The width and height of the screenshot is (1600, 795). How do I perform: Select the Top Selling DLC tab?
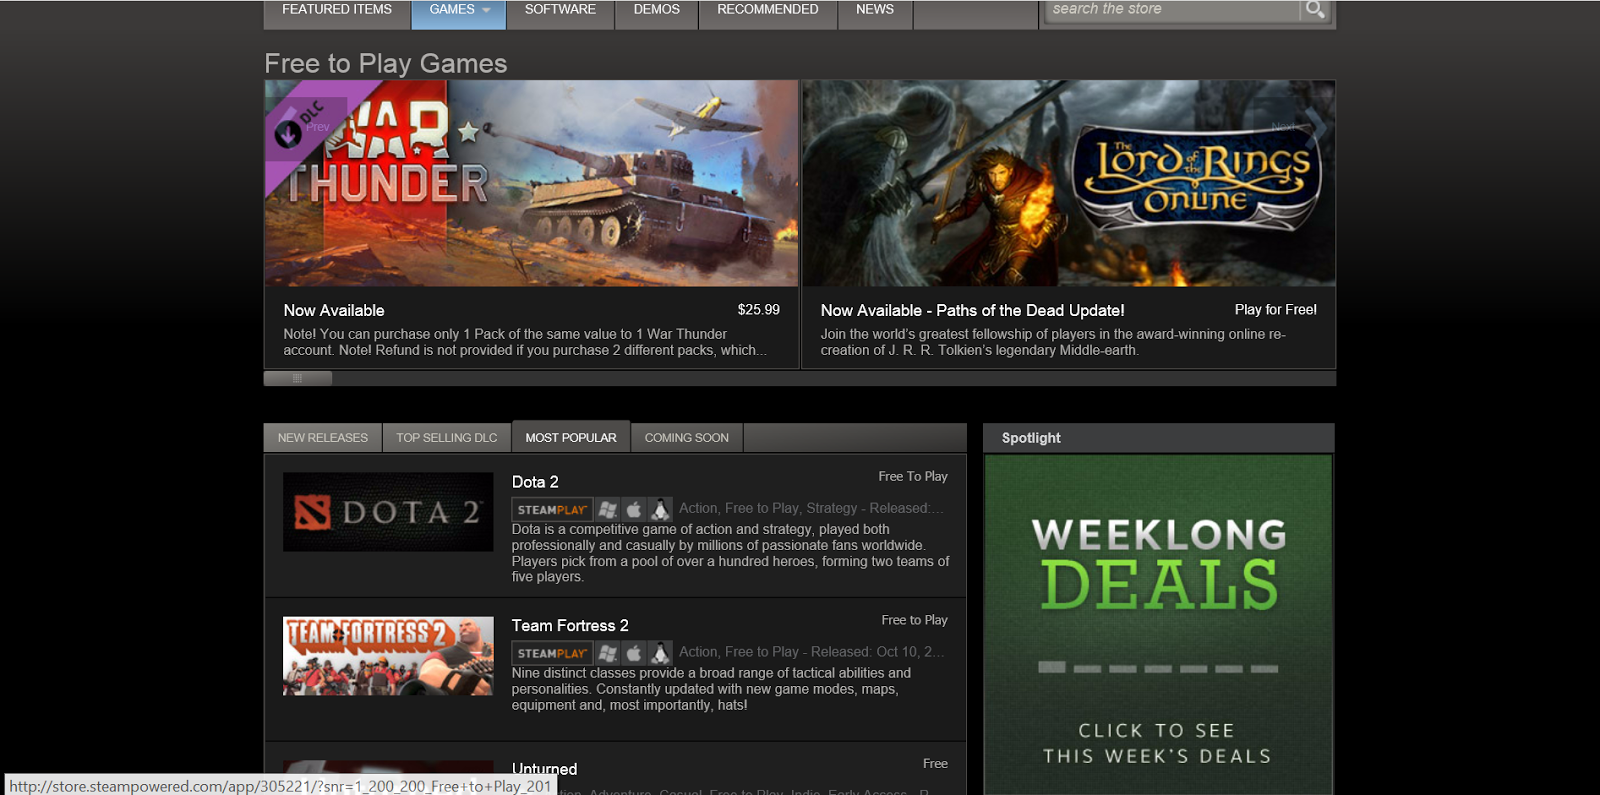(446, 438)
